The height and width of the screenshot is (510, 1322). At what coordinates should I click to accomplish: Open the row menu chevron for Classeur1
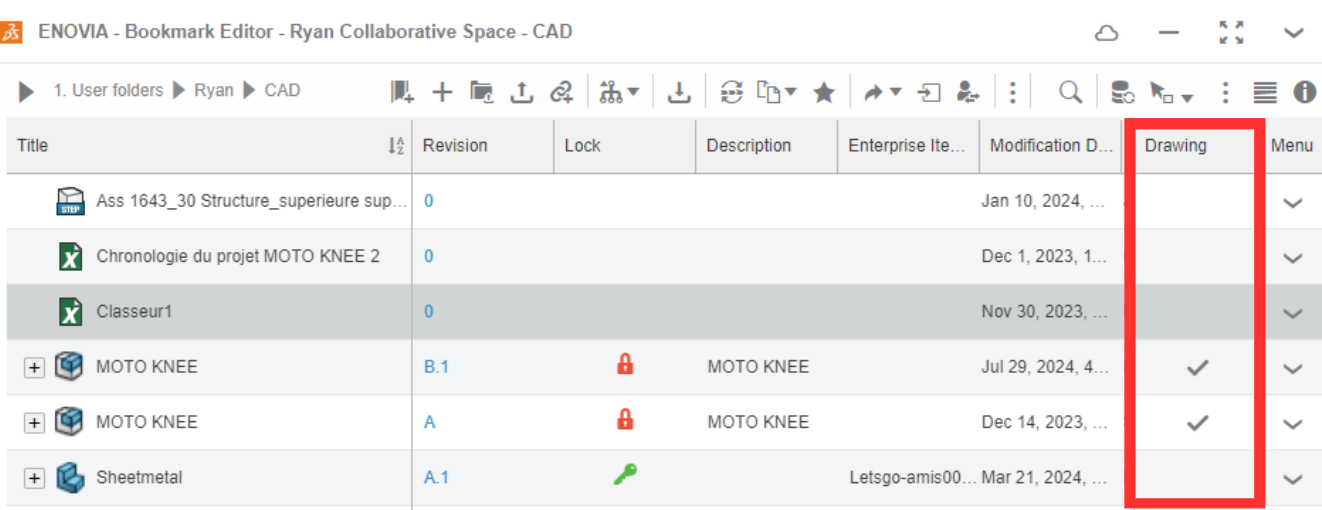[x=1292, y=313]
